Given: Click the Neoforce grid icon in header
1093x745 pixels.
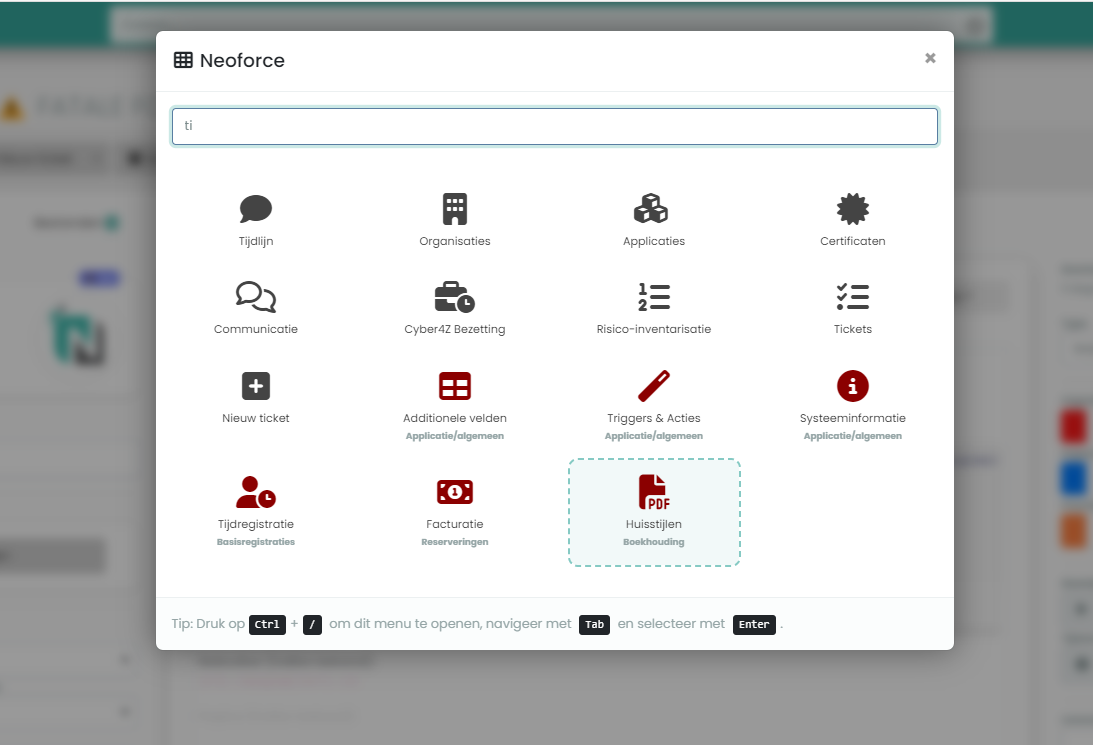Looking at the screenshot, I should coord(184,60).
